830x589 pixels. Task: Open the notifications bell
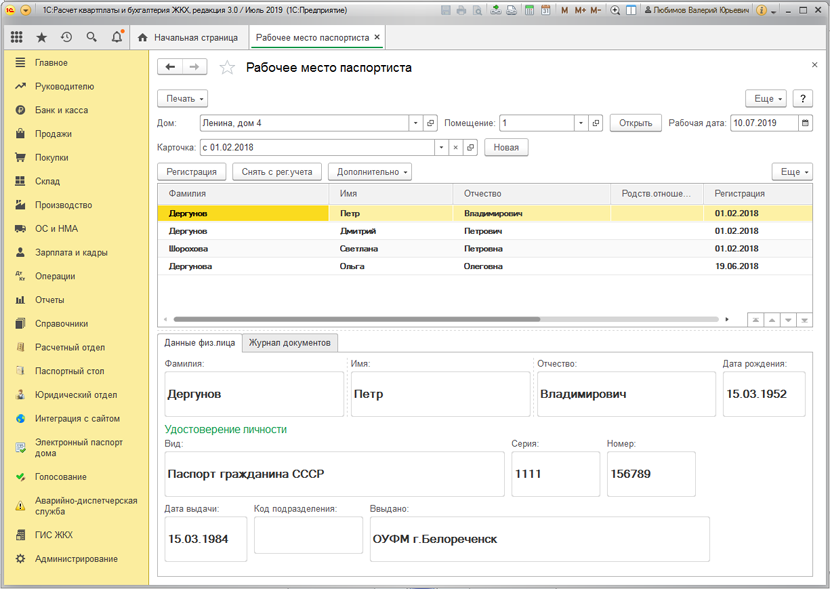[117, 37]
